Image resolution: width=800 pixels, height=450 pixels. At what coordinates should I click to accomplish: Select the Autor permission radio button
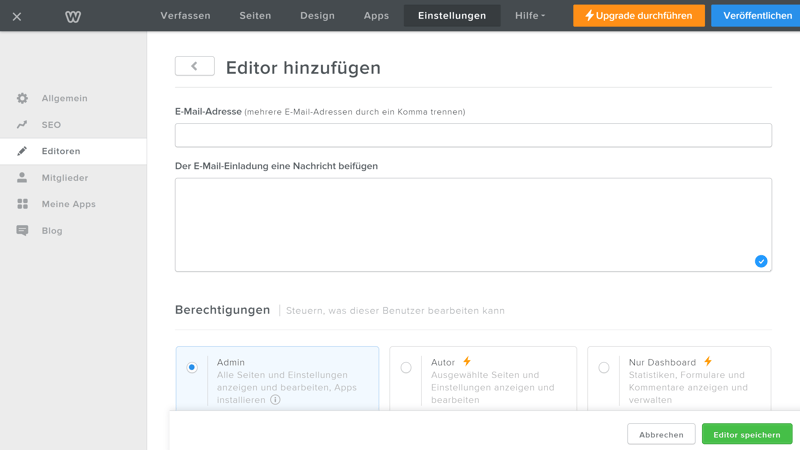406,367
